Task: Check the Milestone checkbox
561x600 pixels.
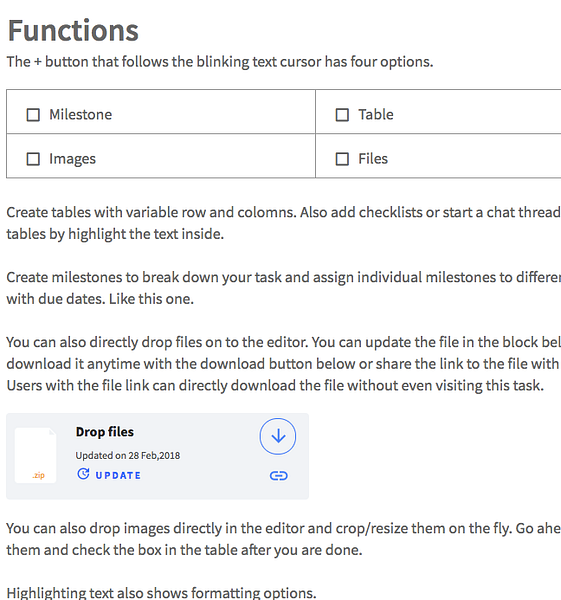Action: click(33, 115)
